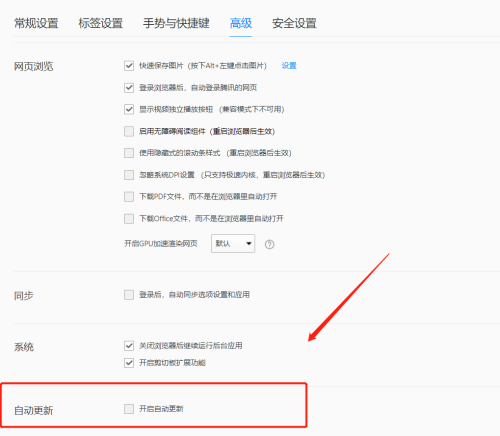This screenshot has width=500, height=436.
Task: Enable 登录后自动同步选项设置和应用 checkbox
Action: [x=129, y=295]
